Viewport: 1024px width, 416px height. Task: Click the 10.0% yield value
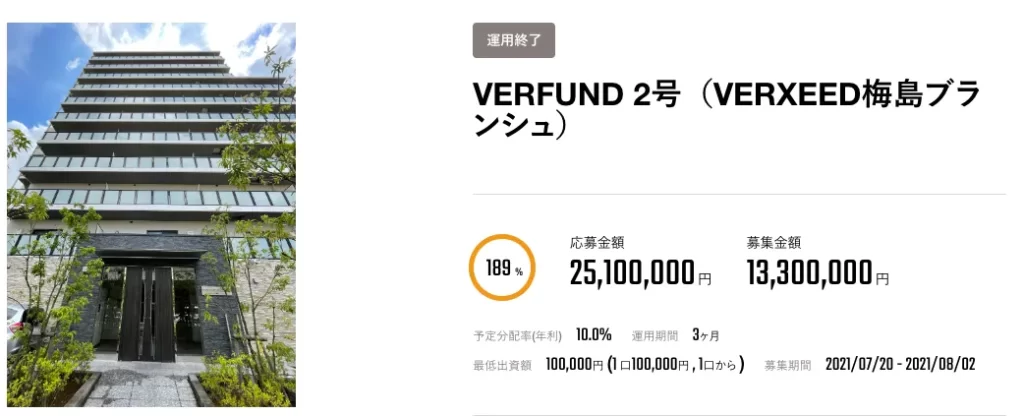pyautogui.click(x=594, y=334)
